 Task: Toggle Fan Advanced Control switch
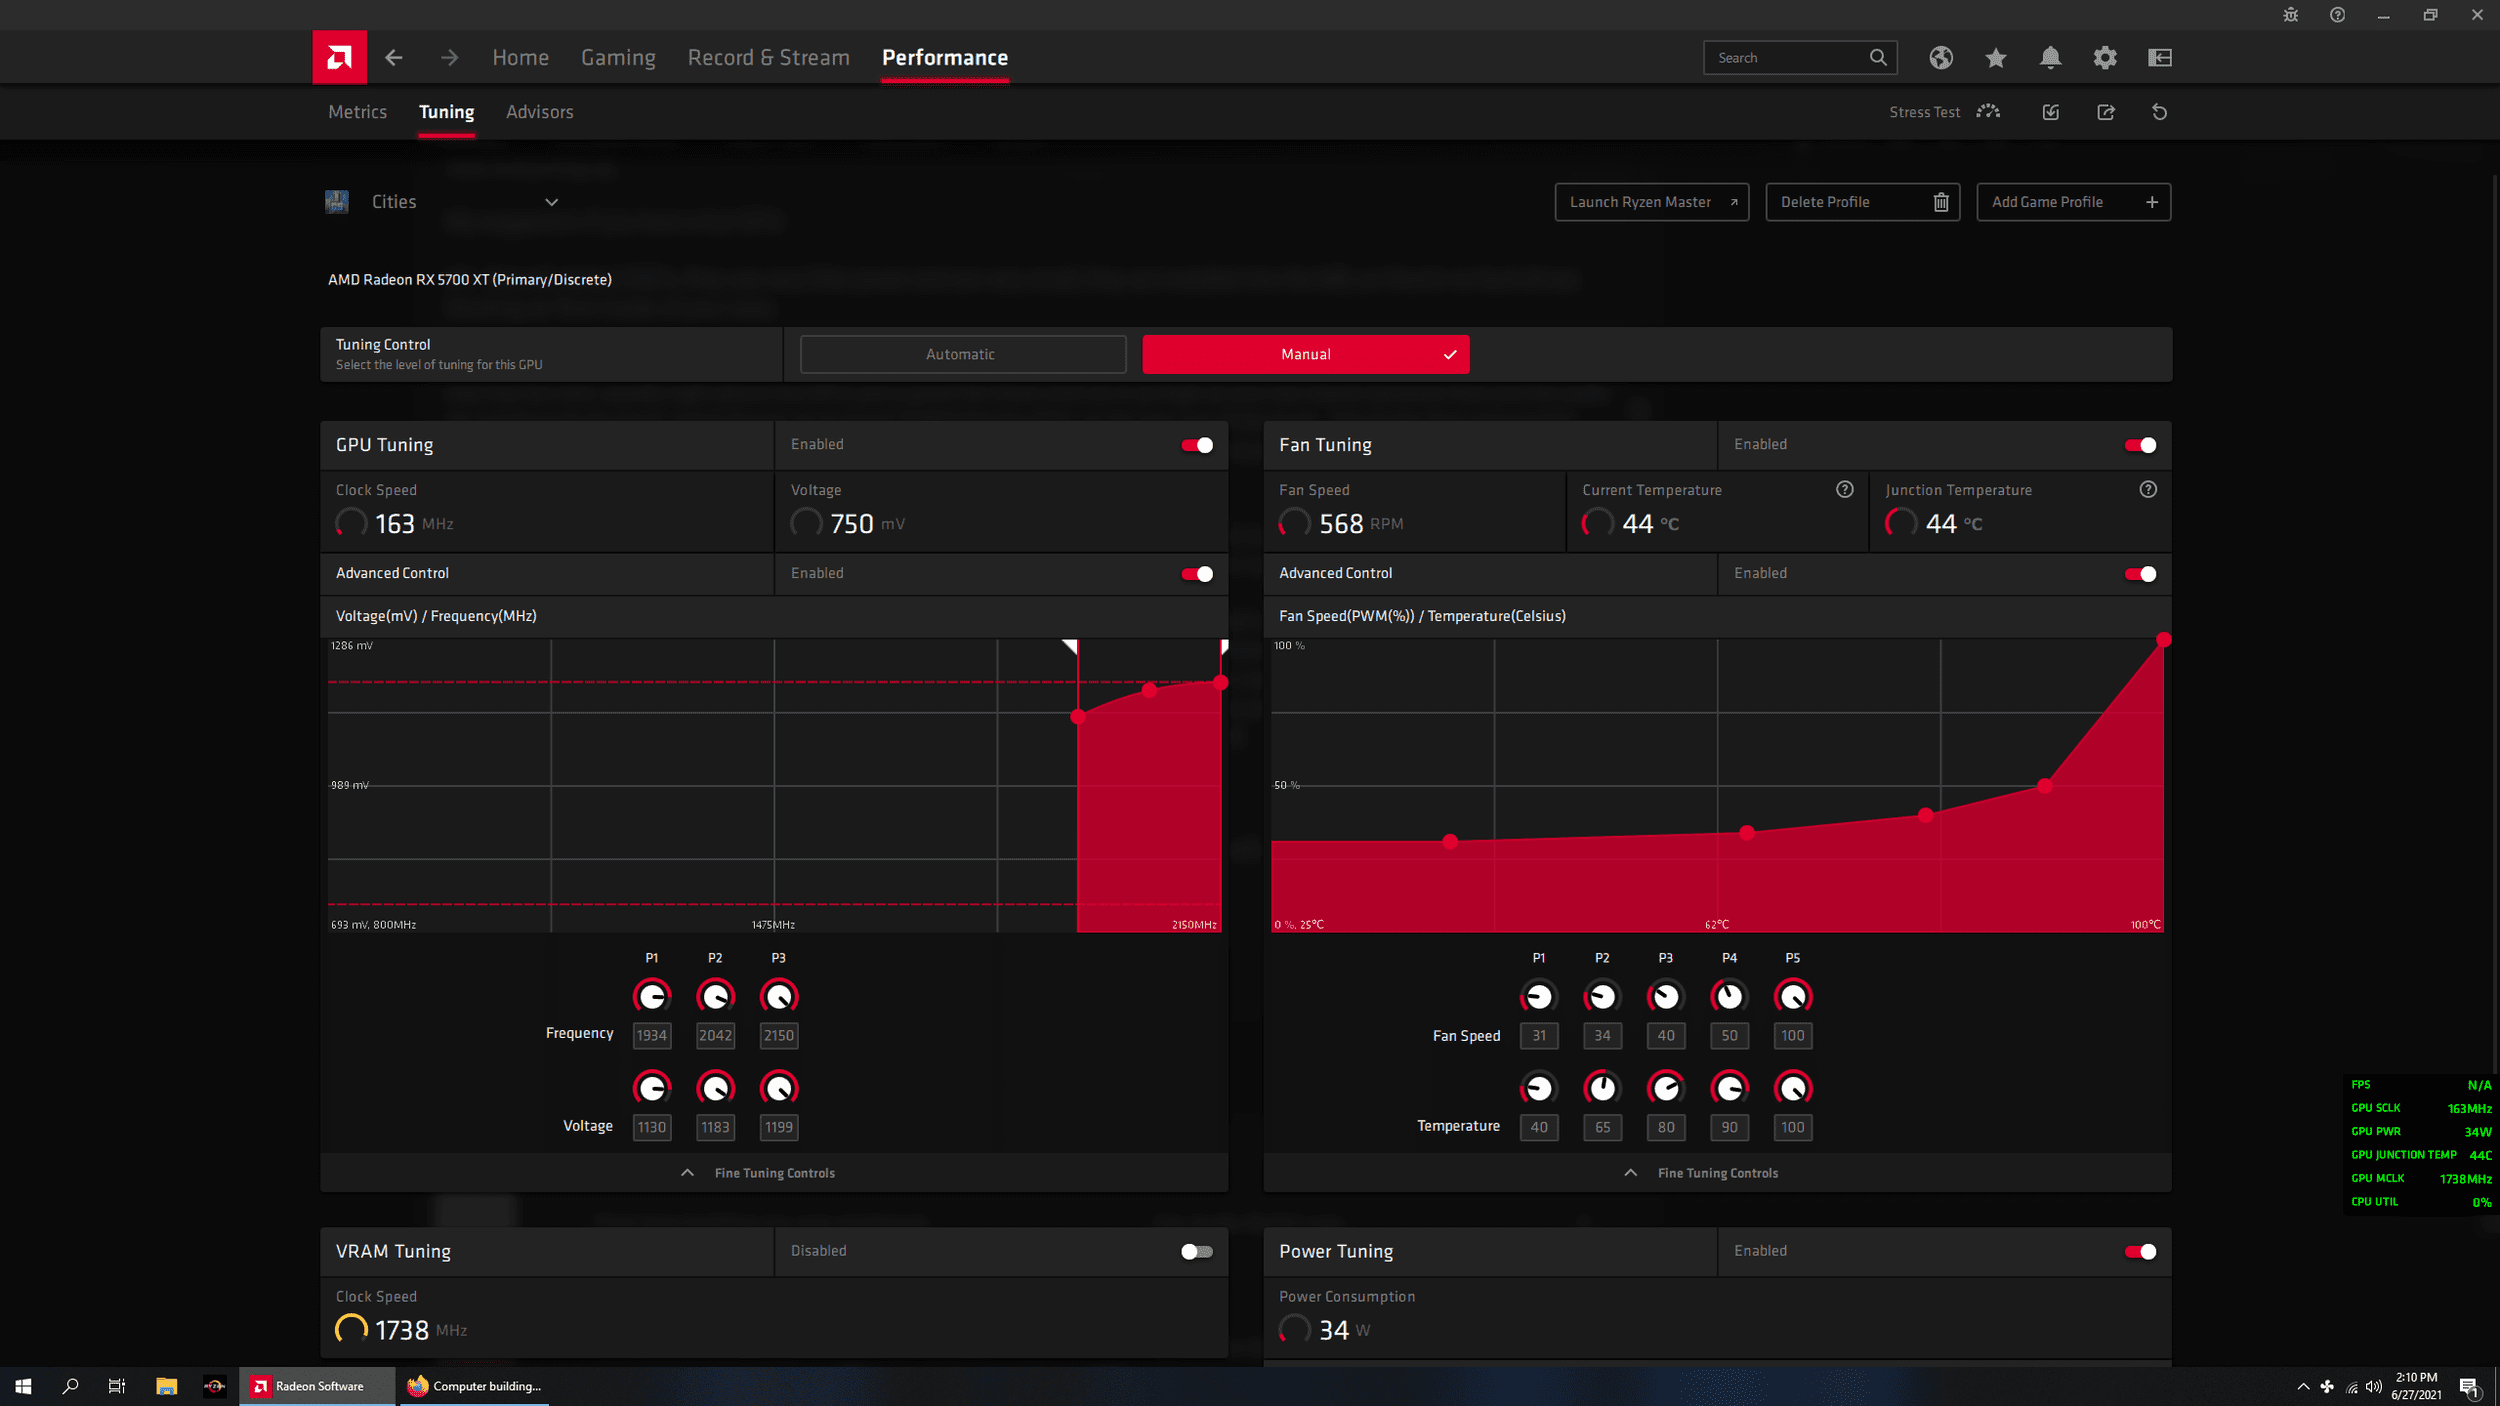[x=2140, y=574]
